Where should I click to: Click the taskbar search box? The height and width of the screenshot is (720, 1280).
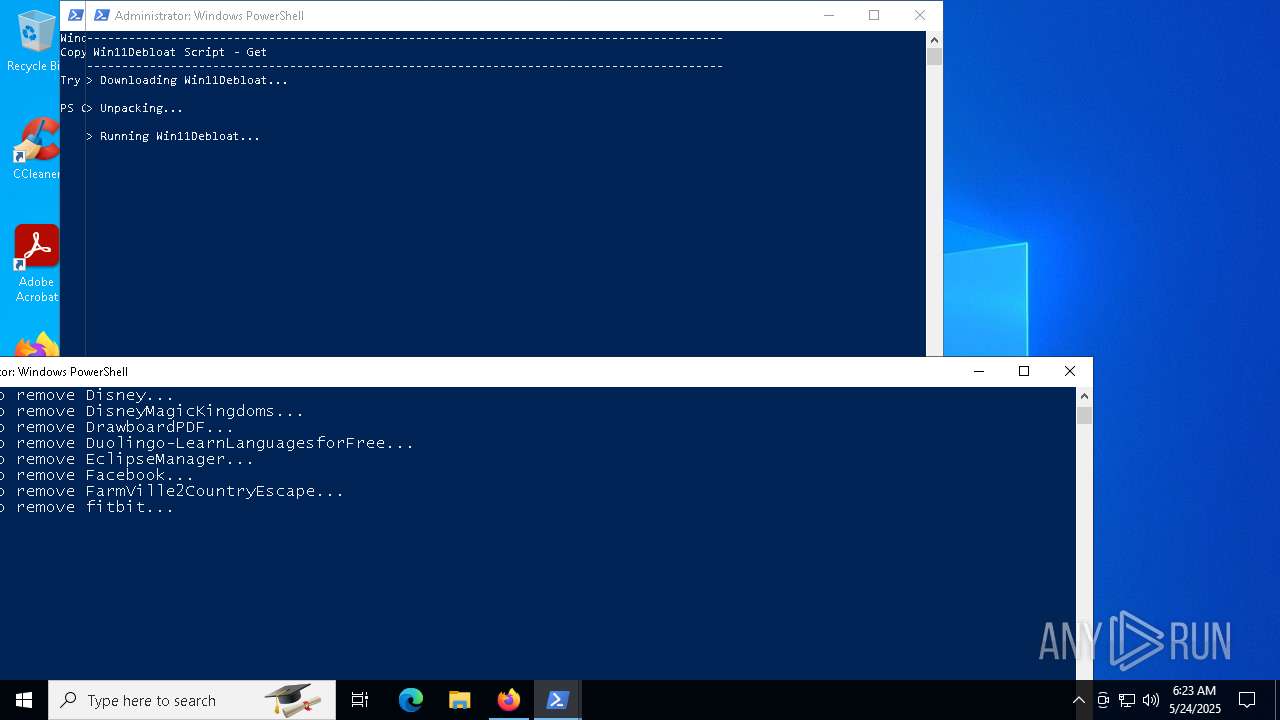click(192, 700)
